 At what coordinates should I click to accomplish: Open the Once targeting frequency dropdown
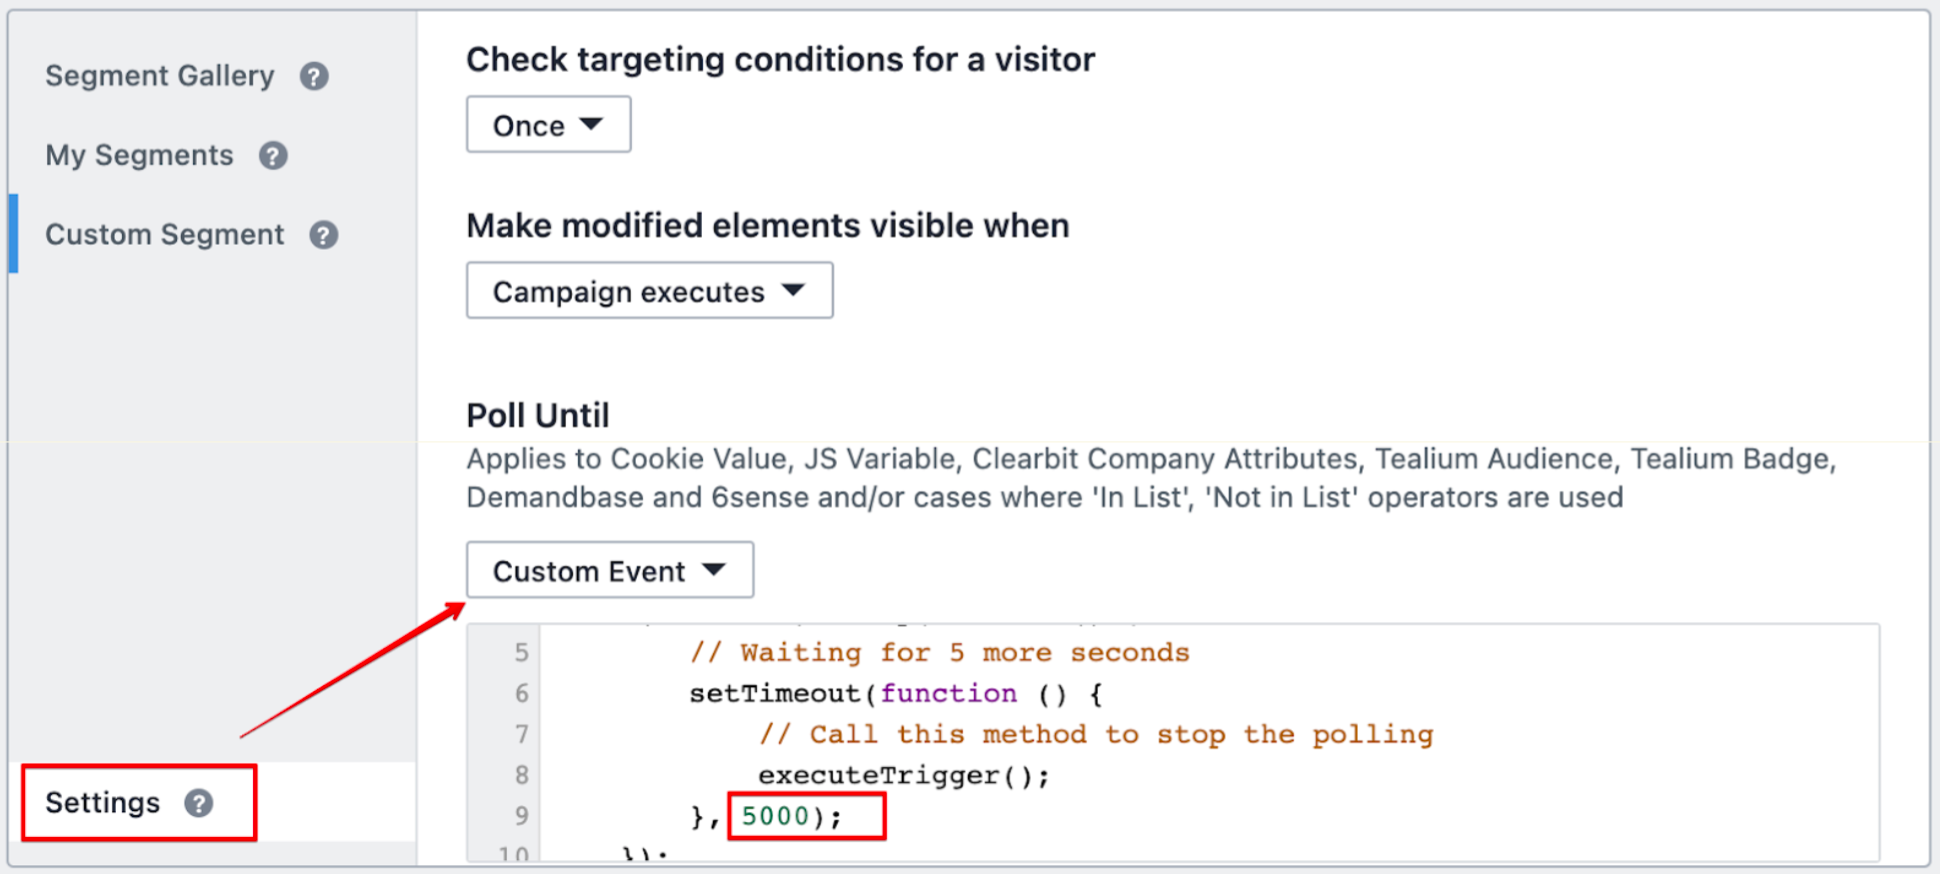pos(548,125)
